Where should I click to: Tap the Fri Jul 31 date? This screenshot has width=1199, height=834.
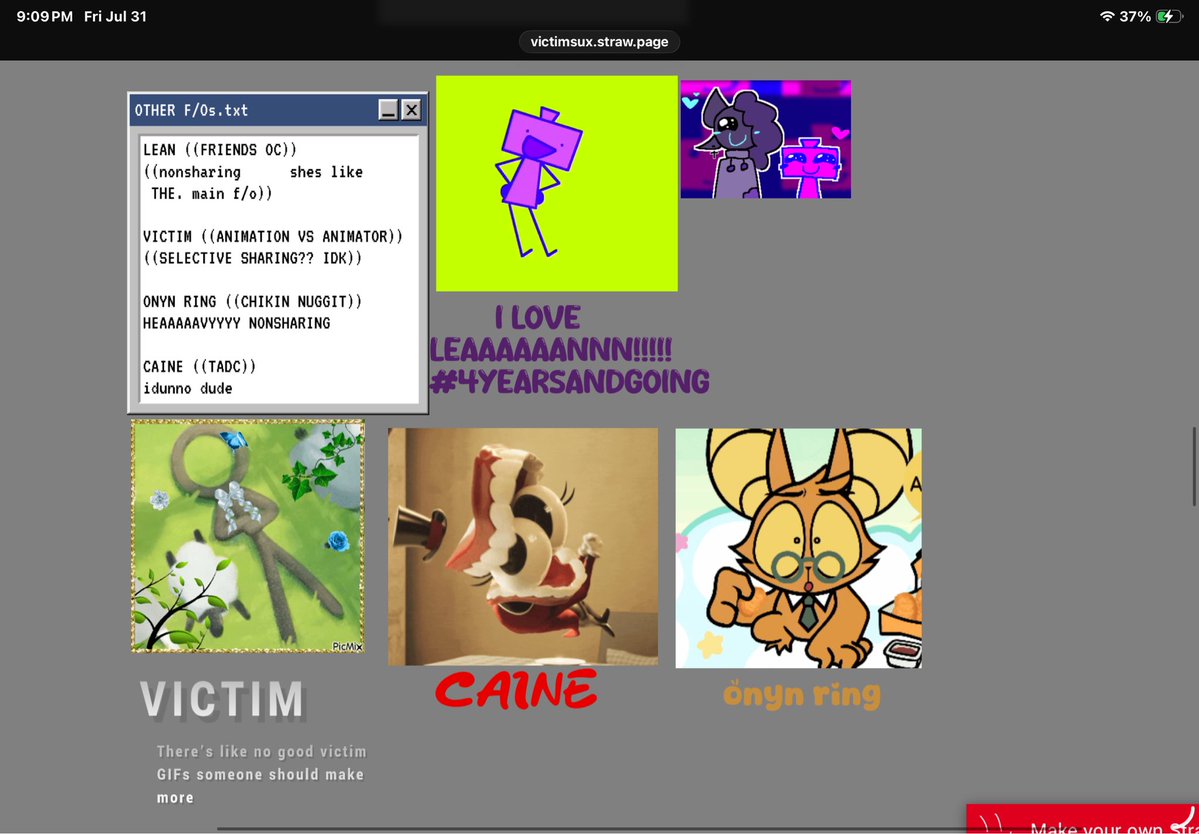point(115,16)
